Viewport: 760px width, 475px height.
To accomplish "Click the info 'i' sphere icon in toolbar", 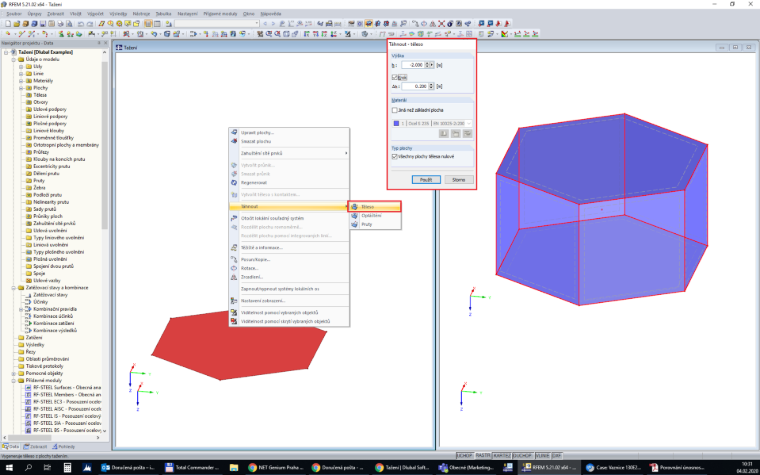I will point(450,23).
